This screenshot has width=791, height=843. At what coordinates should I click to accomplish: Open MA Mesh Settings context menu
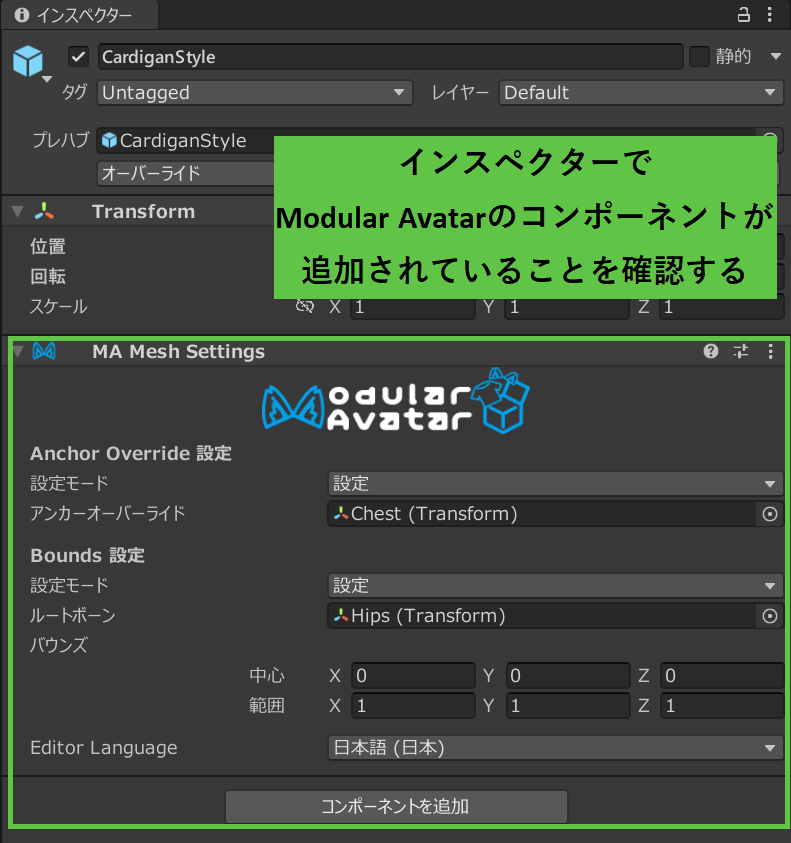click(x=770, y=351)
